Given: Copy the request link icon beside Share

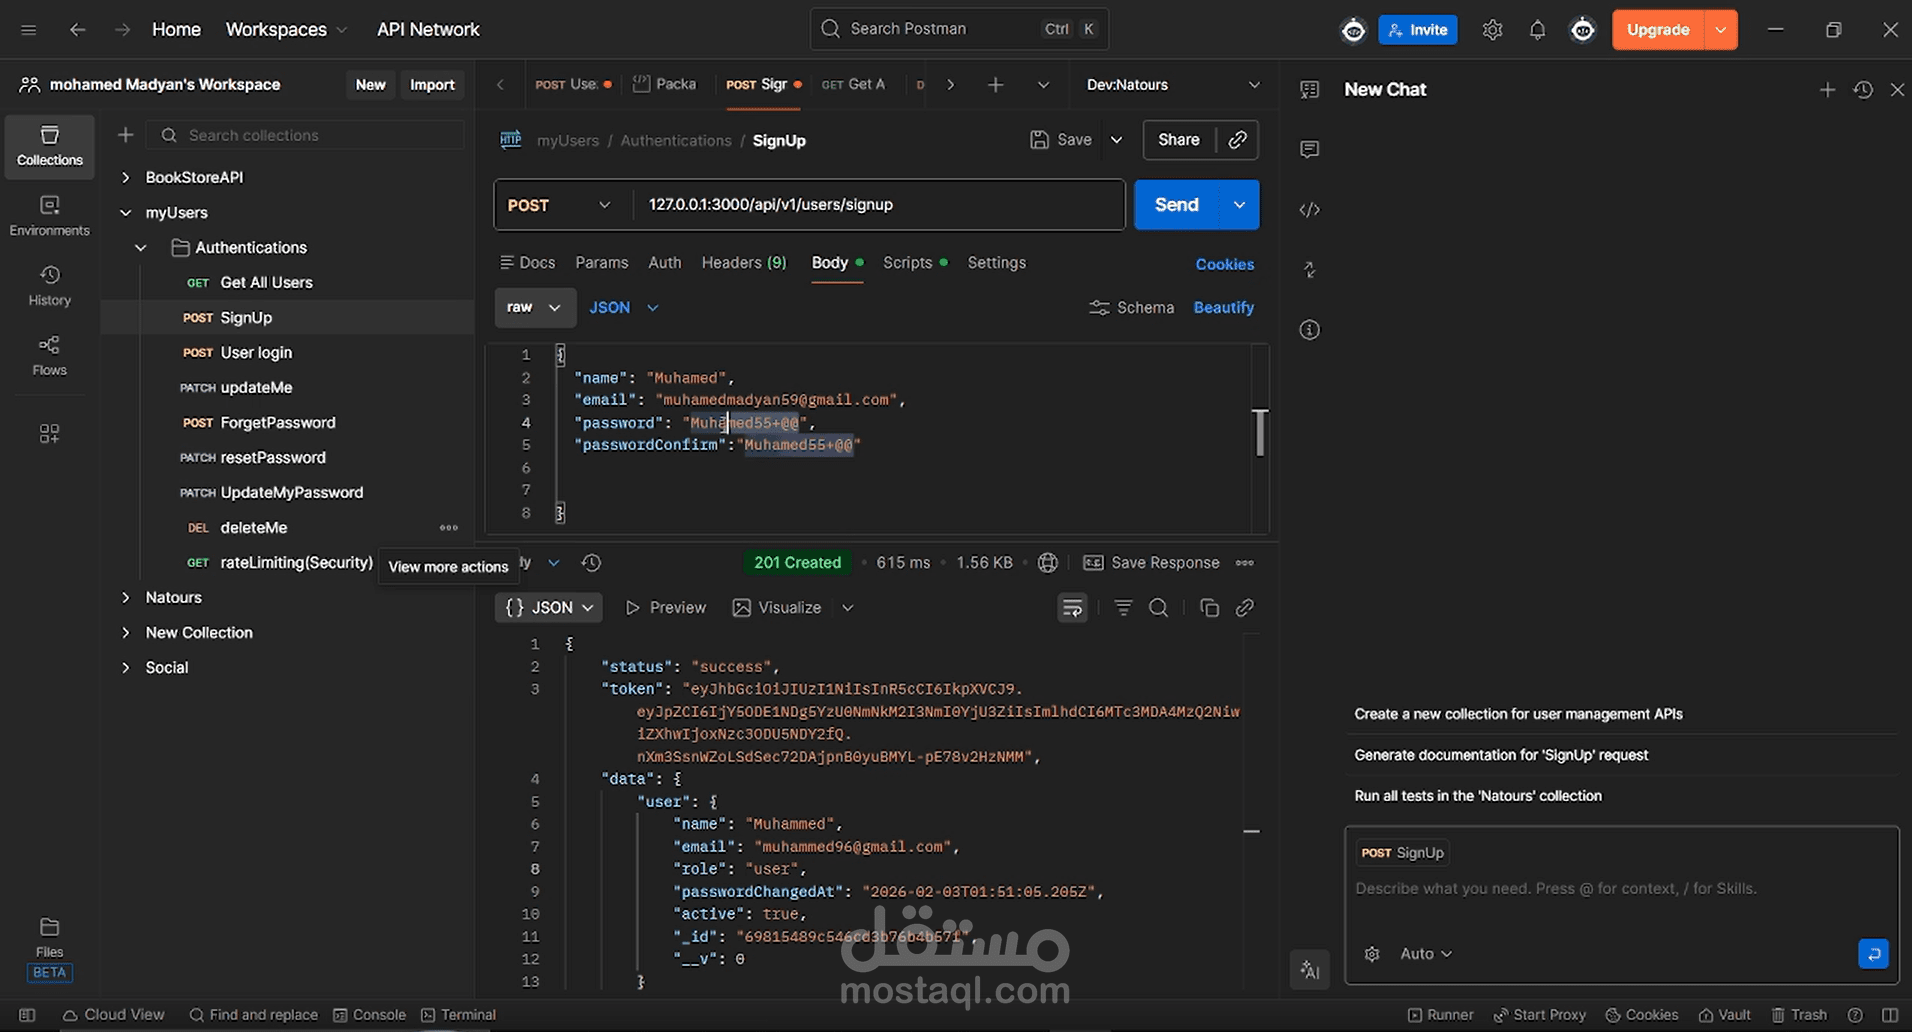Looking at the screenshot, I should 1238,140.
